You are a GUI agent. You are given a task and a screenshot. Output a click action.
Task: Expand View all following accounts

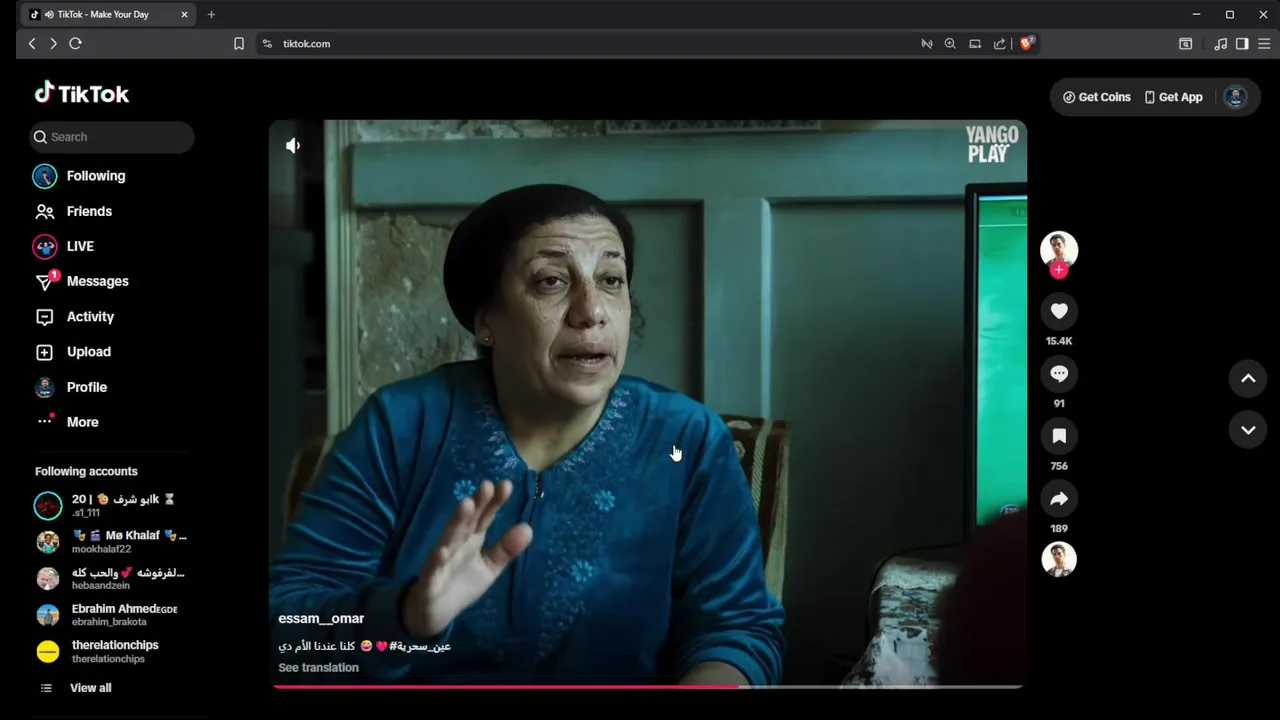(90, 688)
